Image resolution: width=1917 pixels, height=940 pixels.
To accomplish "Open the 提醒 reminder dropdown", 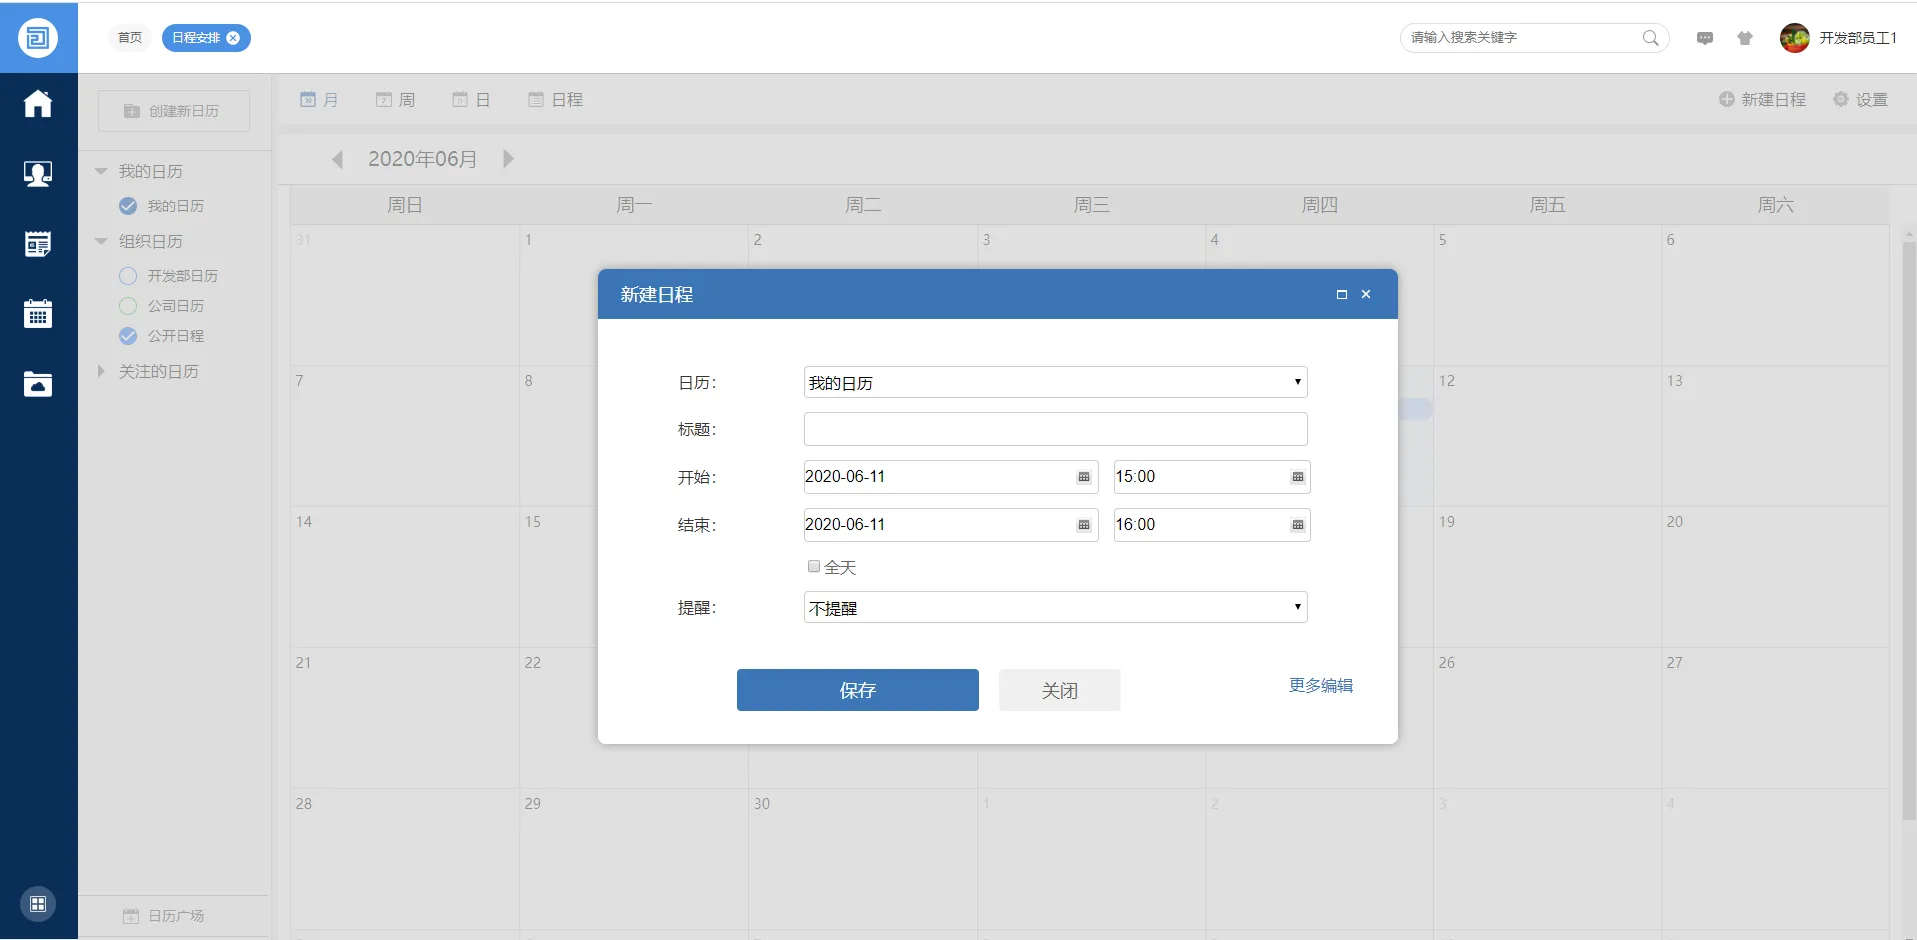I will 1055,607.
